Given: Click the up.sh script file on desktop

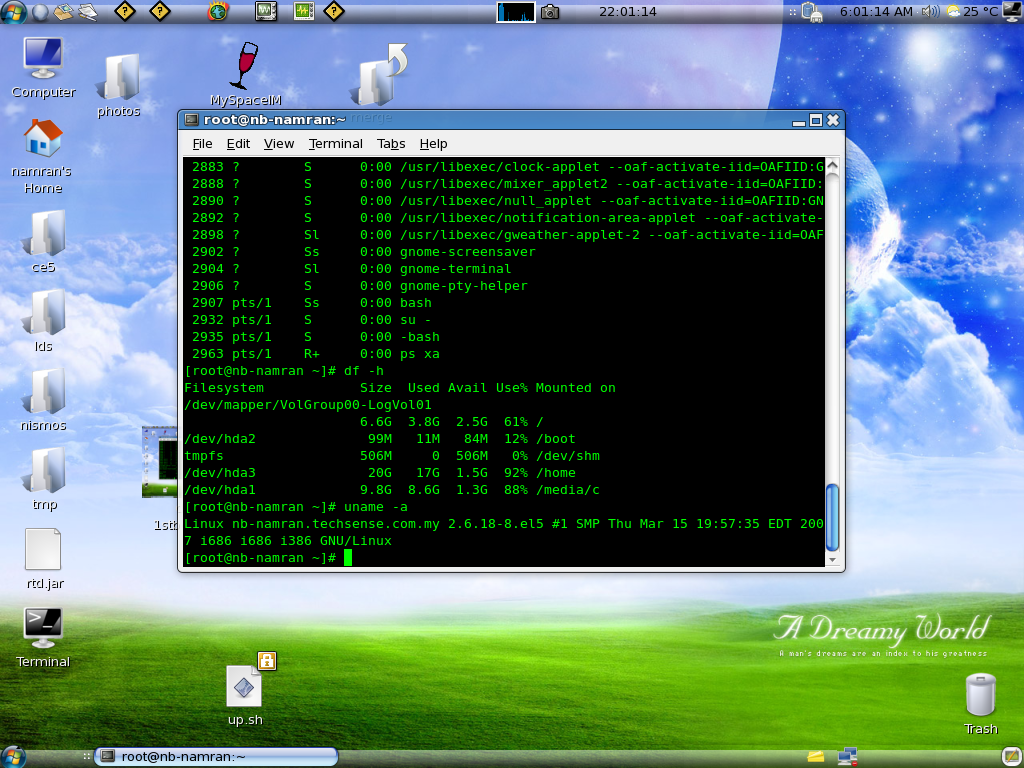Looking at the screenshot, I should [244, 688].
